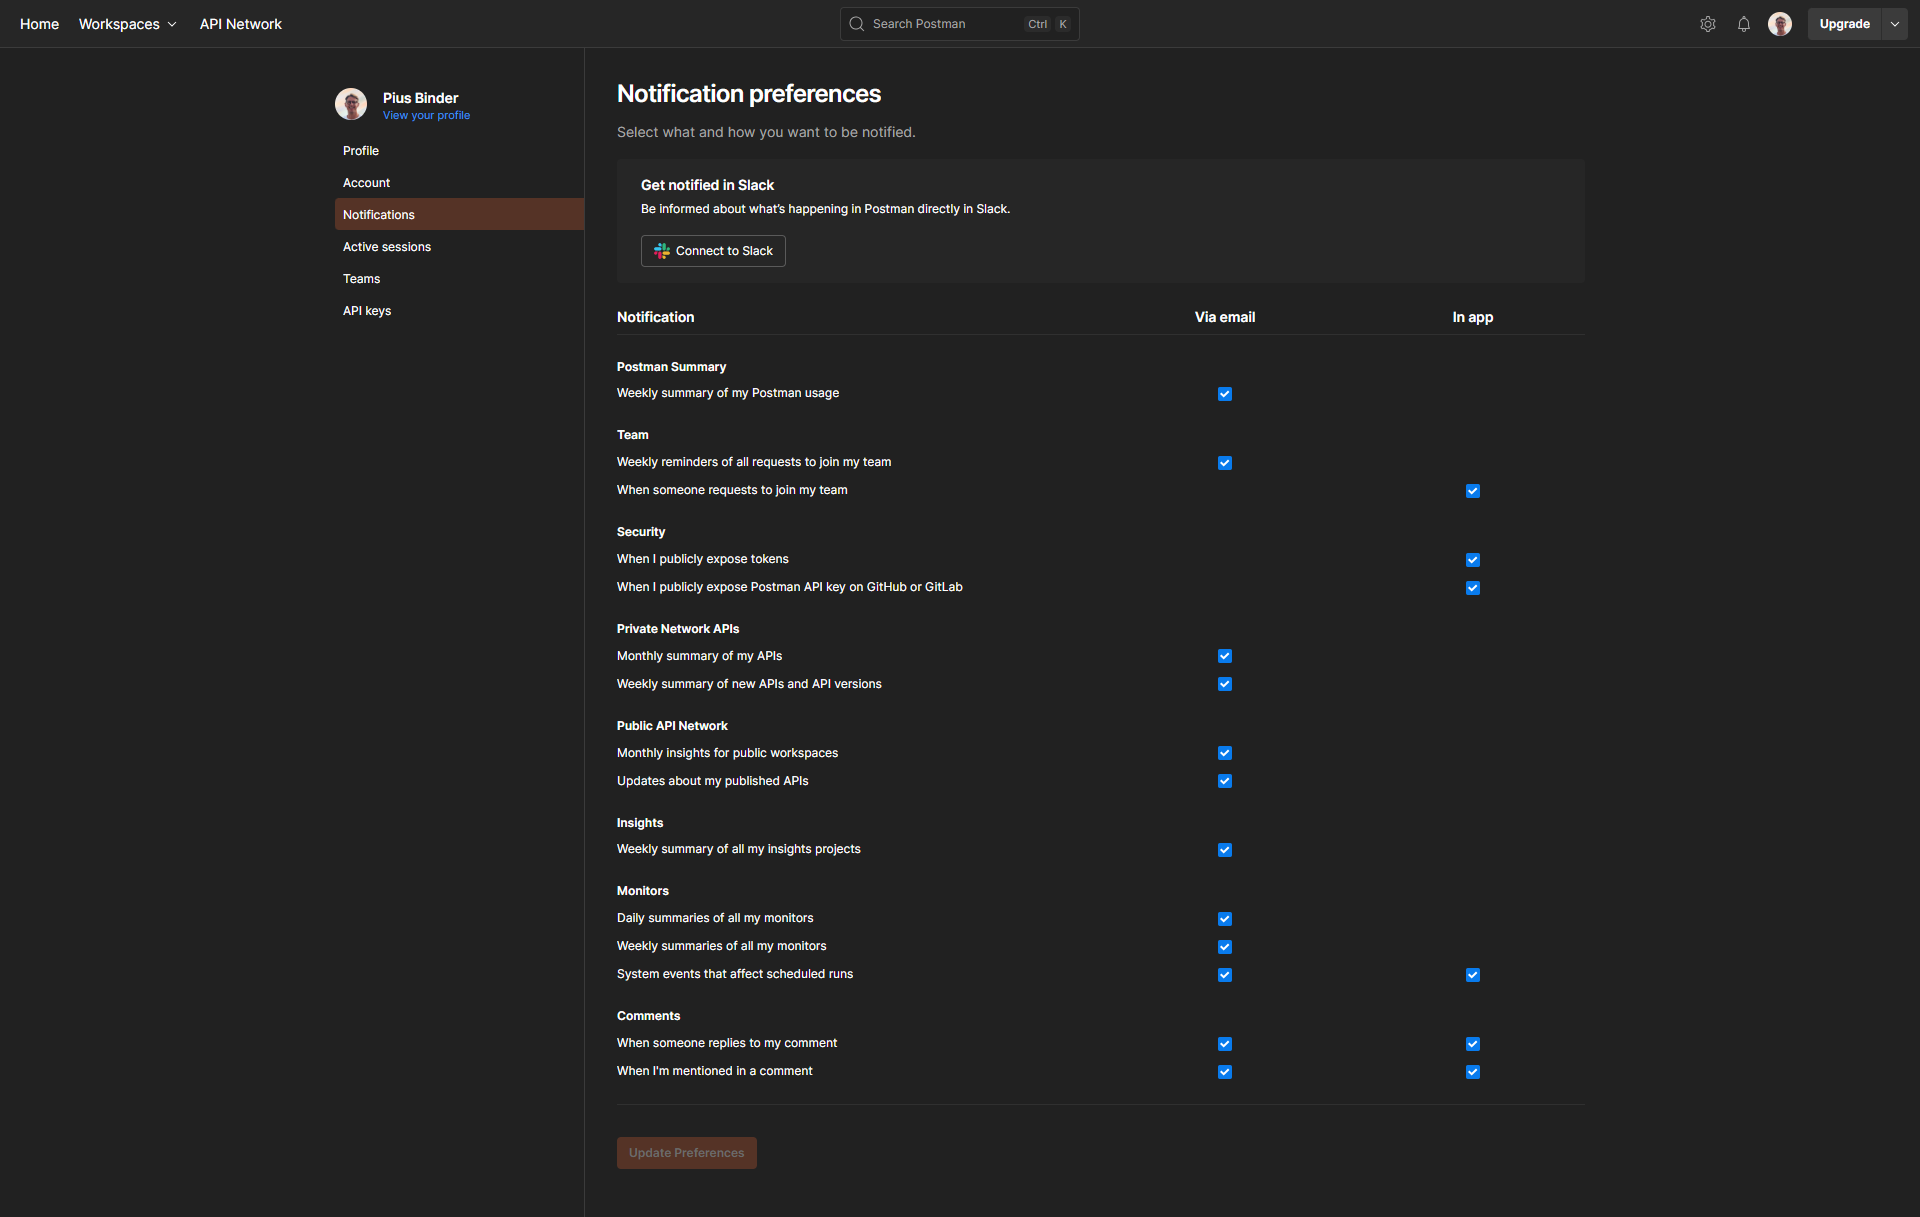Screen dimensions: 1920x1217
Task: Toggle email for mentioned in a comment
Action: pos(1225,1072)
